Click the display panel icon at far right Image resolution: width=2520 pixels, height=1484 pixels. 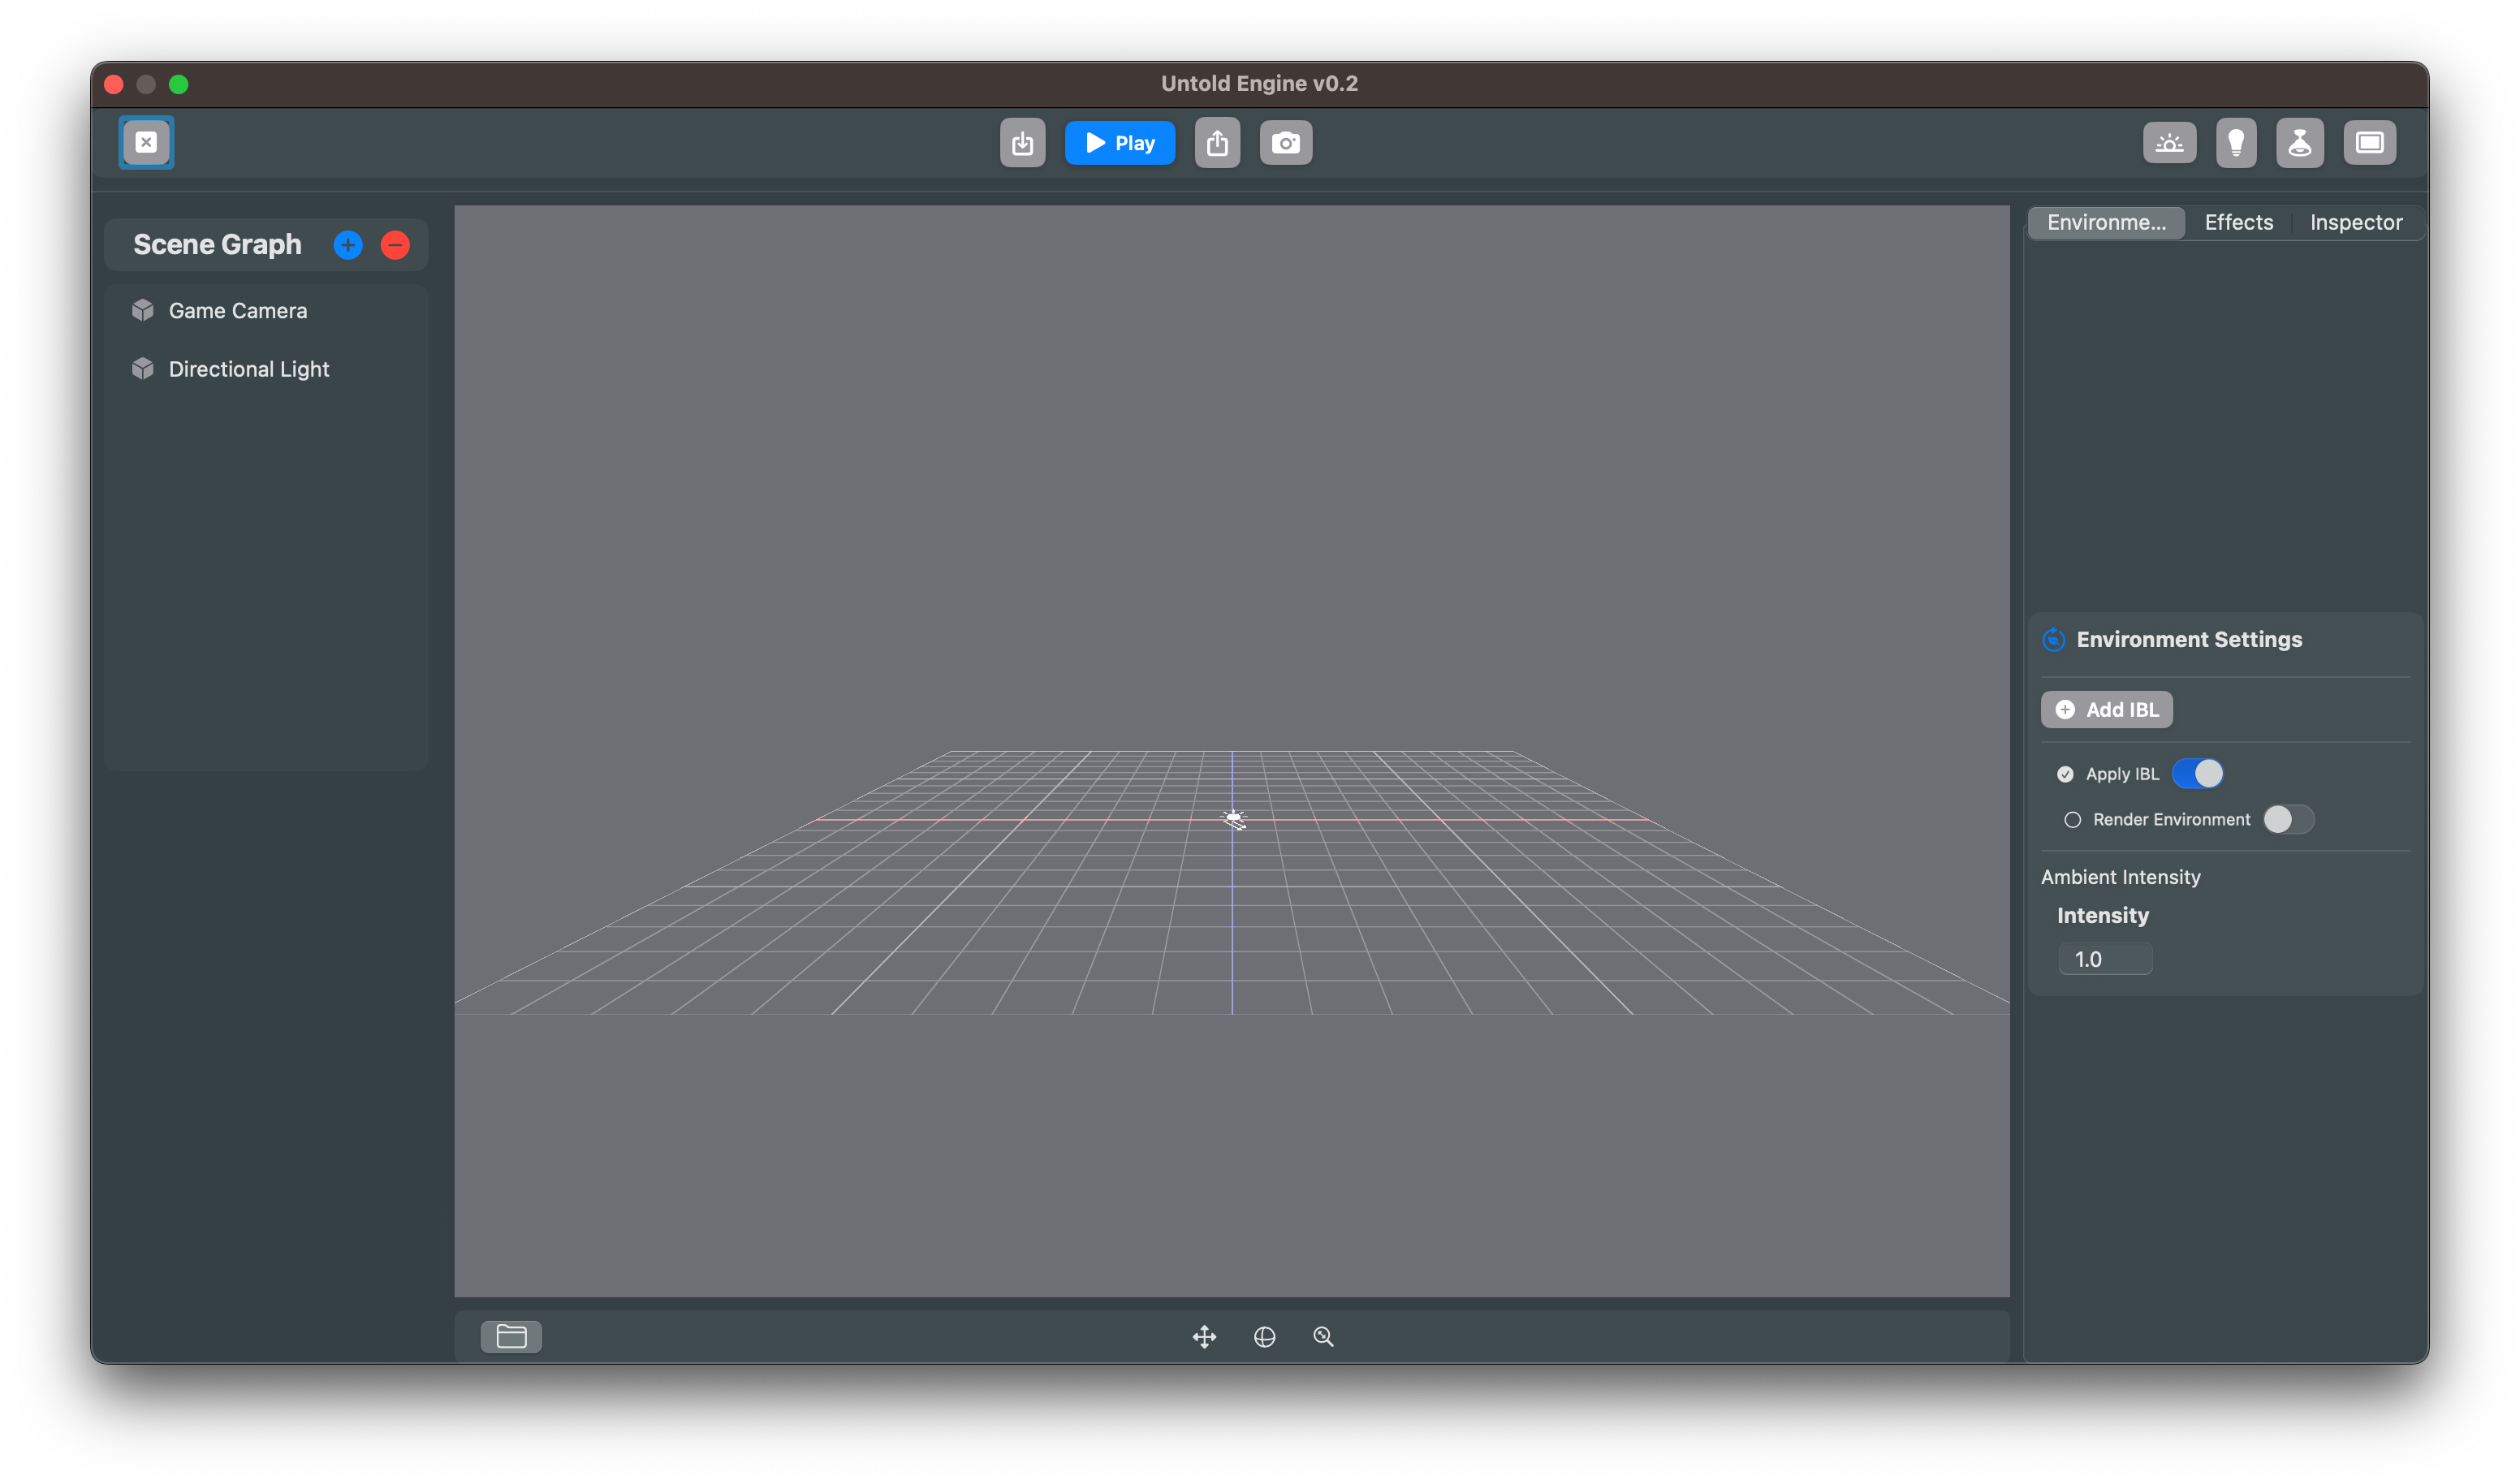(2370, 142)
